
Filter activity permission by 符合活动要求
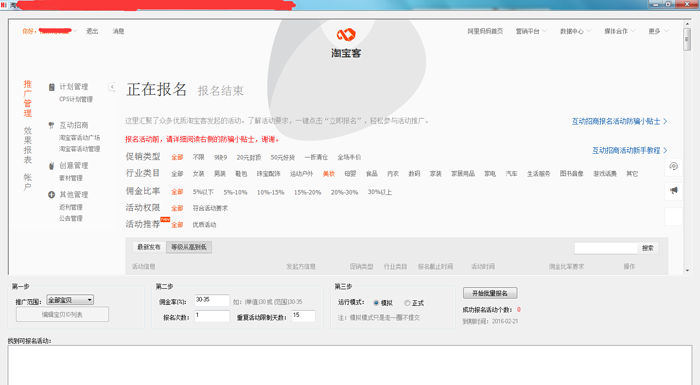(210, 208)
